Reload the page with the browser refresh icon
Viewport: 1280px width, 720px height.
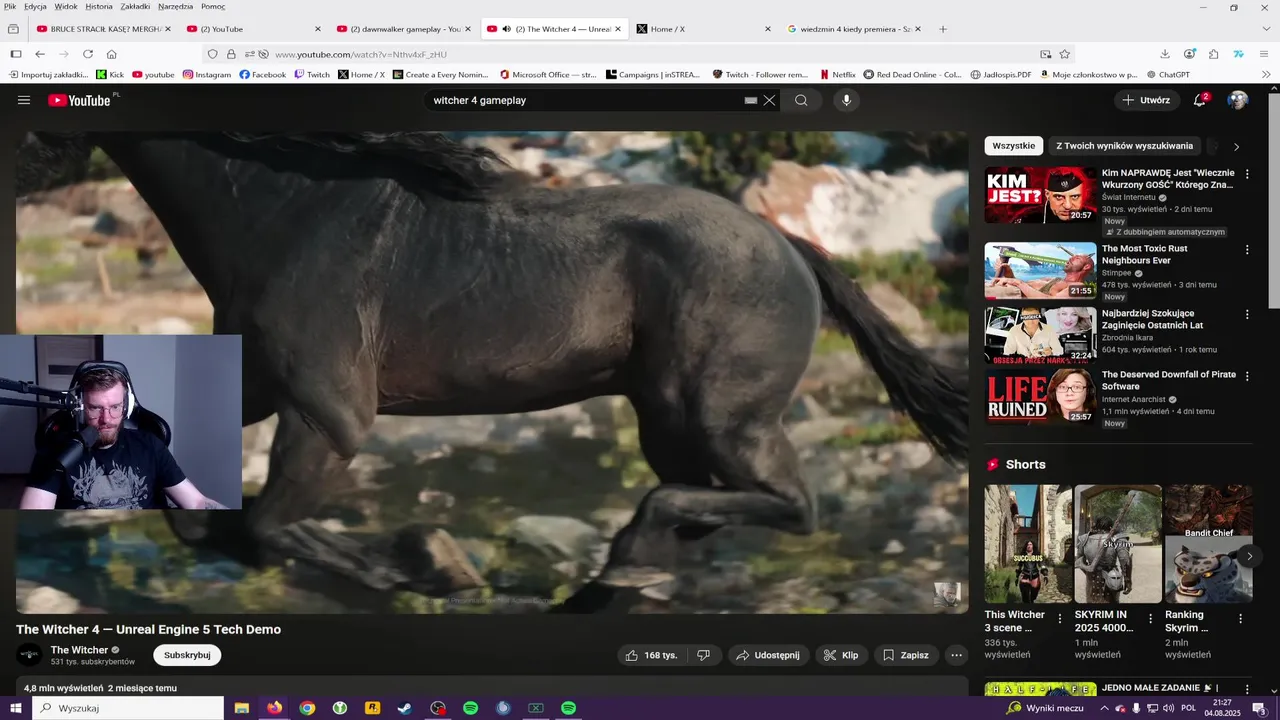[88, 54]
